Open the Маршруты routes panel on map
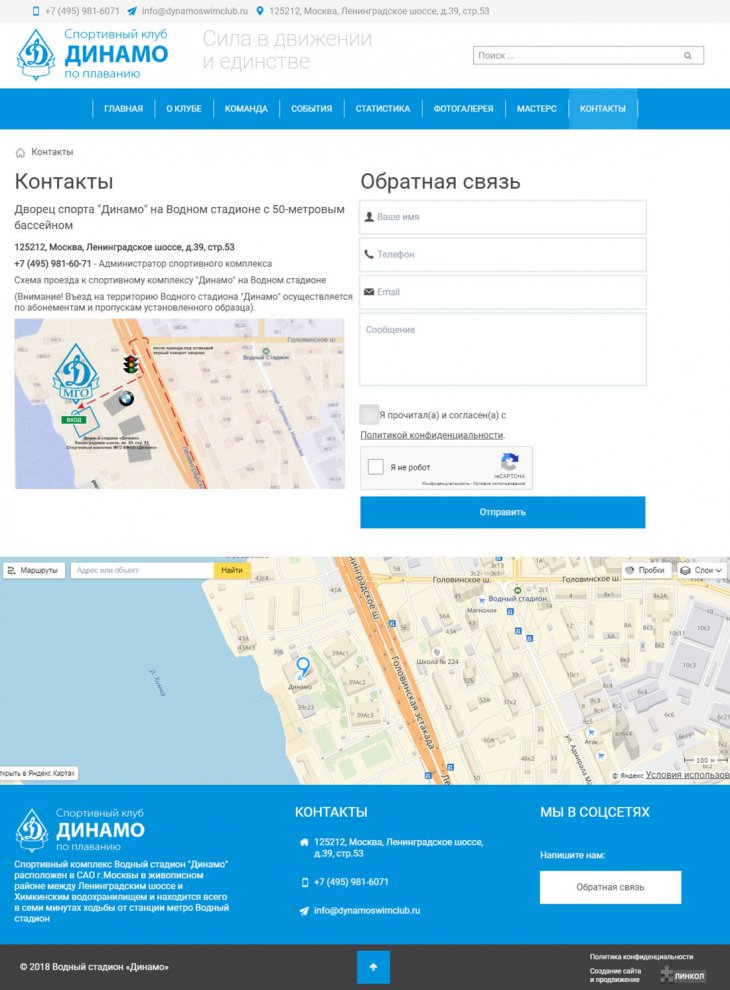 click(x=33, y=570)
